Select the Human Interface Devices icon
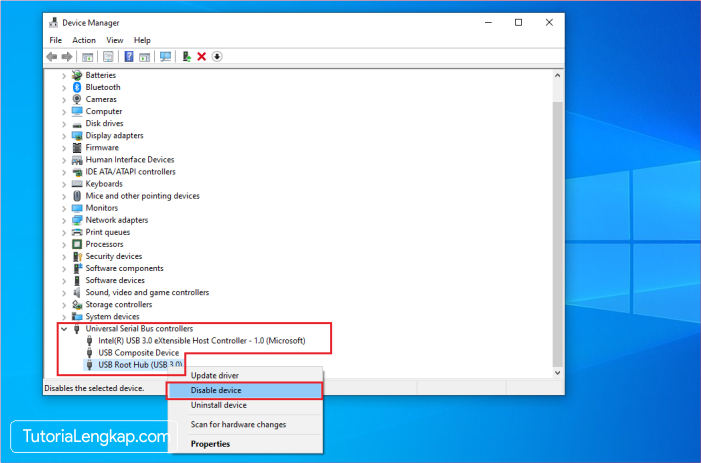Image resolution: width=701 pixels, height=463 pixels. click(x=77, y=160)
